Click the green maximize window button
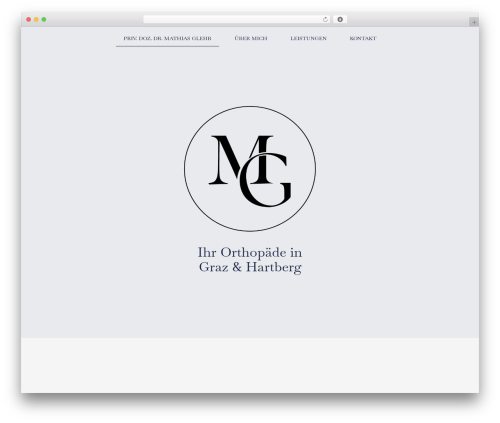 pyautogui.click(x=44, y=20)
